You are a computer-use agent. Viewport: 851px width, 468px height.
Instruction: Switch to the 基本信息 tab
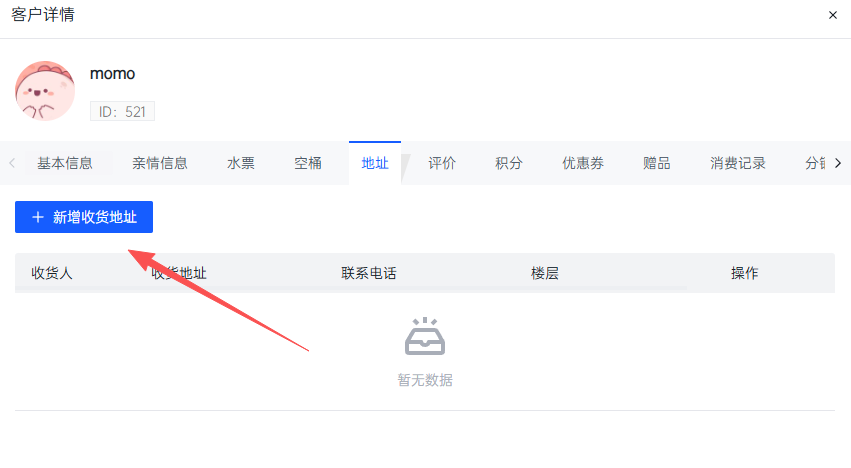coord(65,163)
